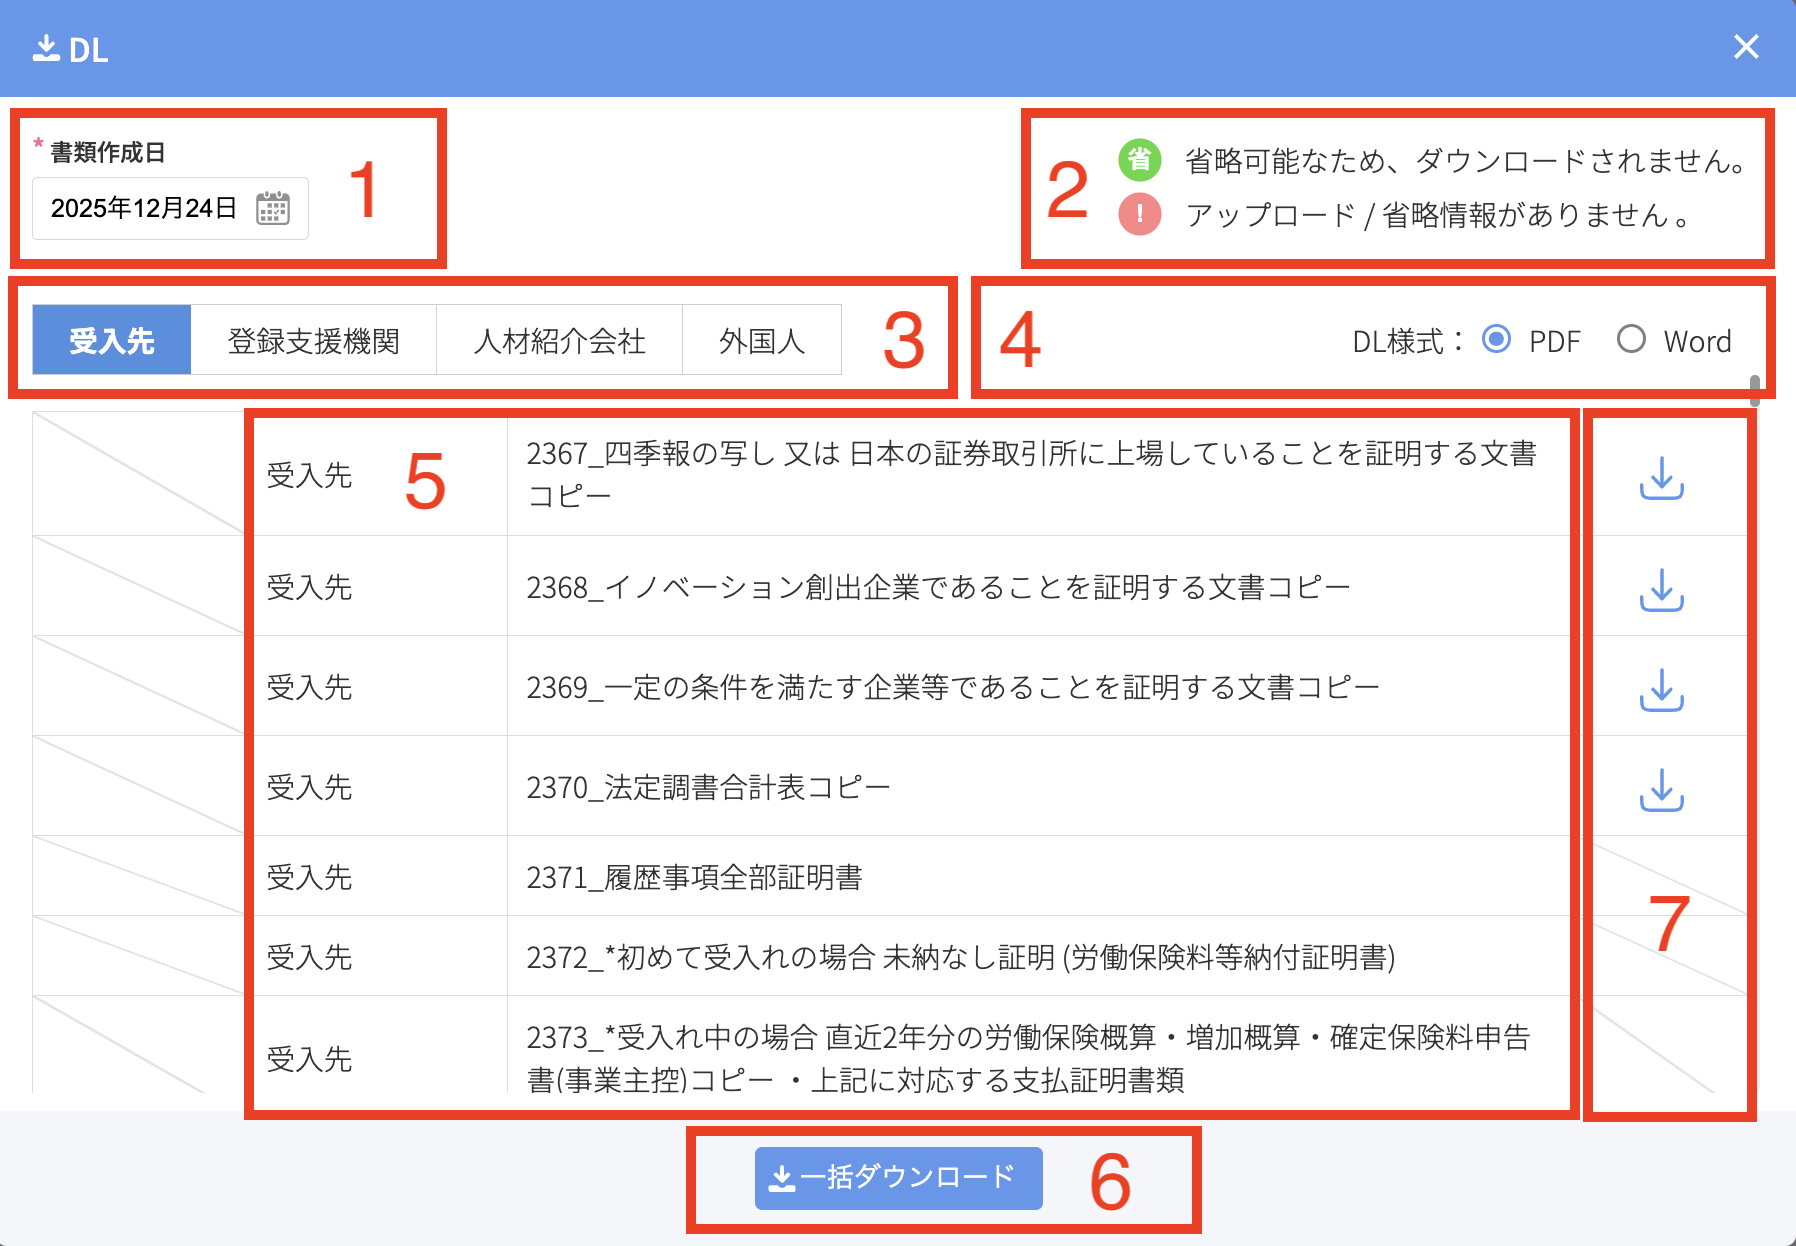Image resolution: width=1796 pixels, height=1246 pixels.
Task: Close the DL dialog
Action: 1746,47
